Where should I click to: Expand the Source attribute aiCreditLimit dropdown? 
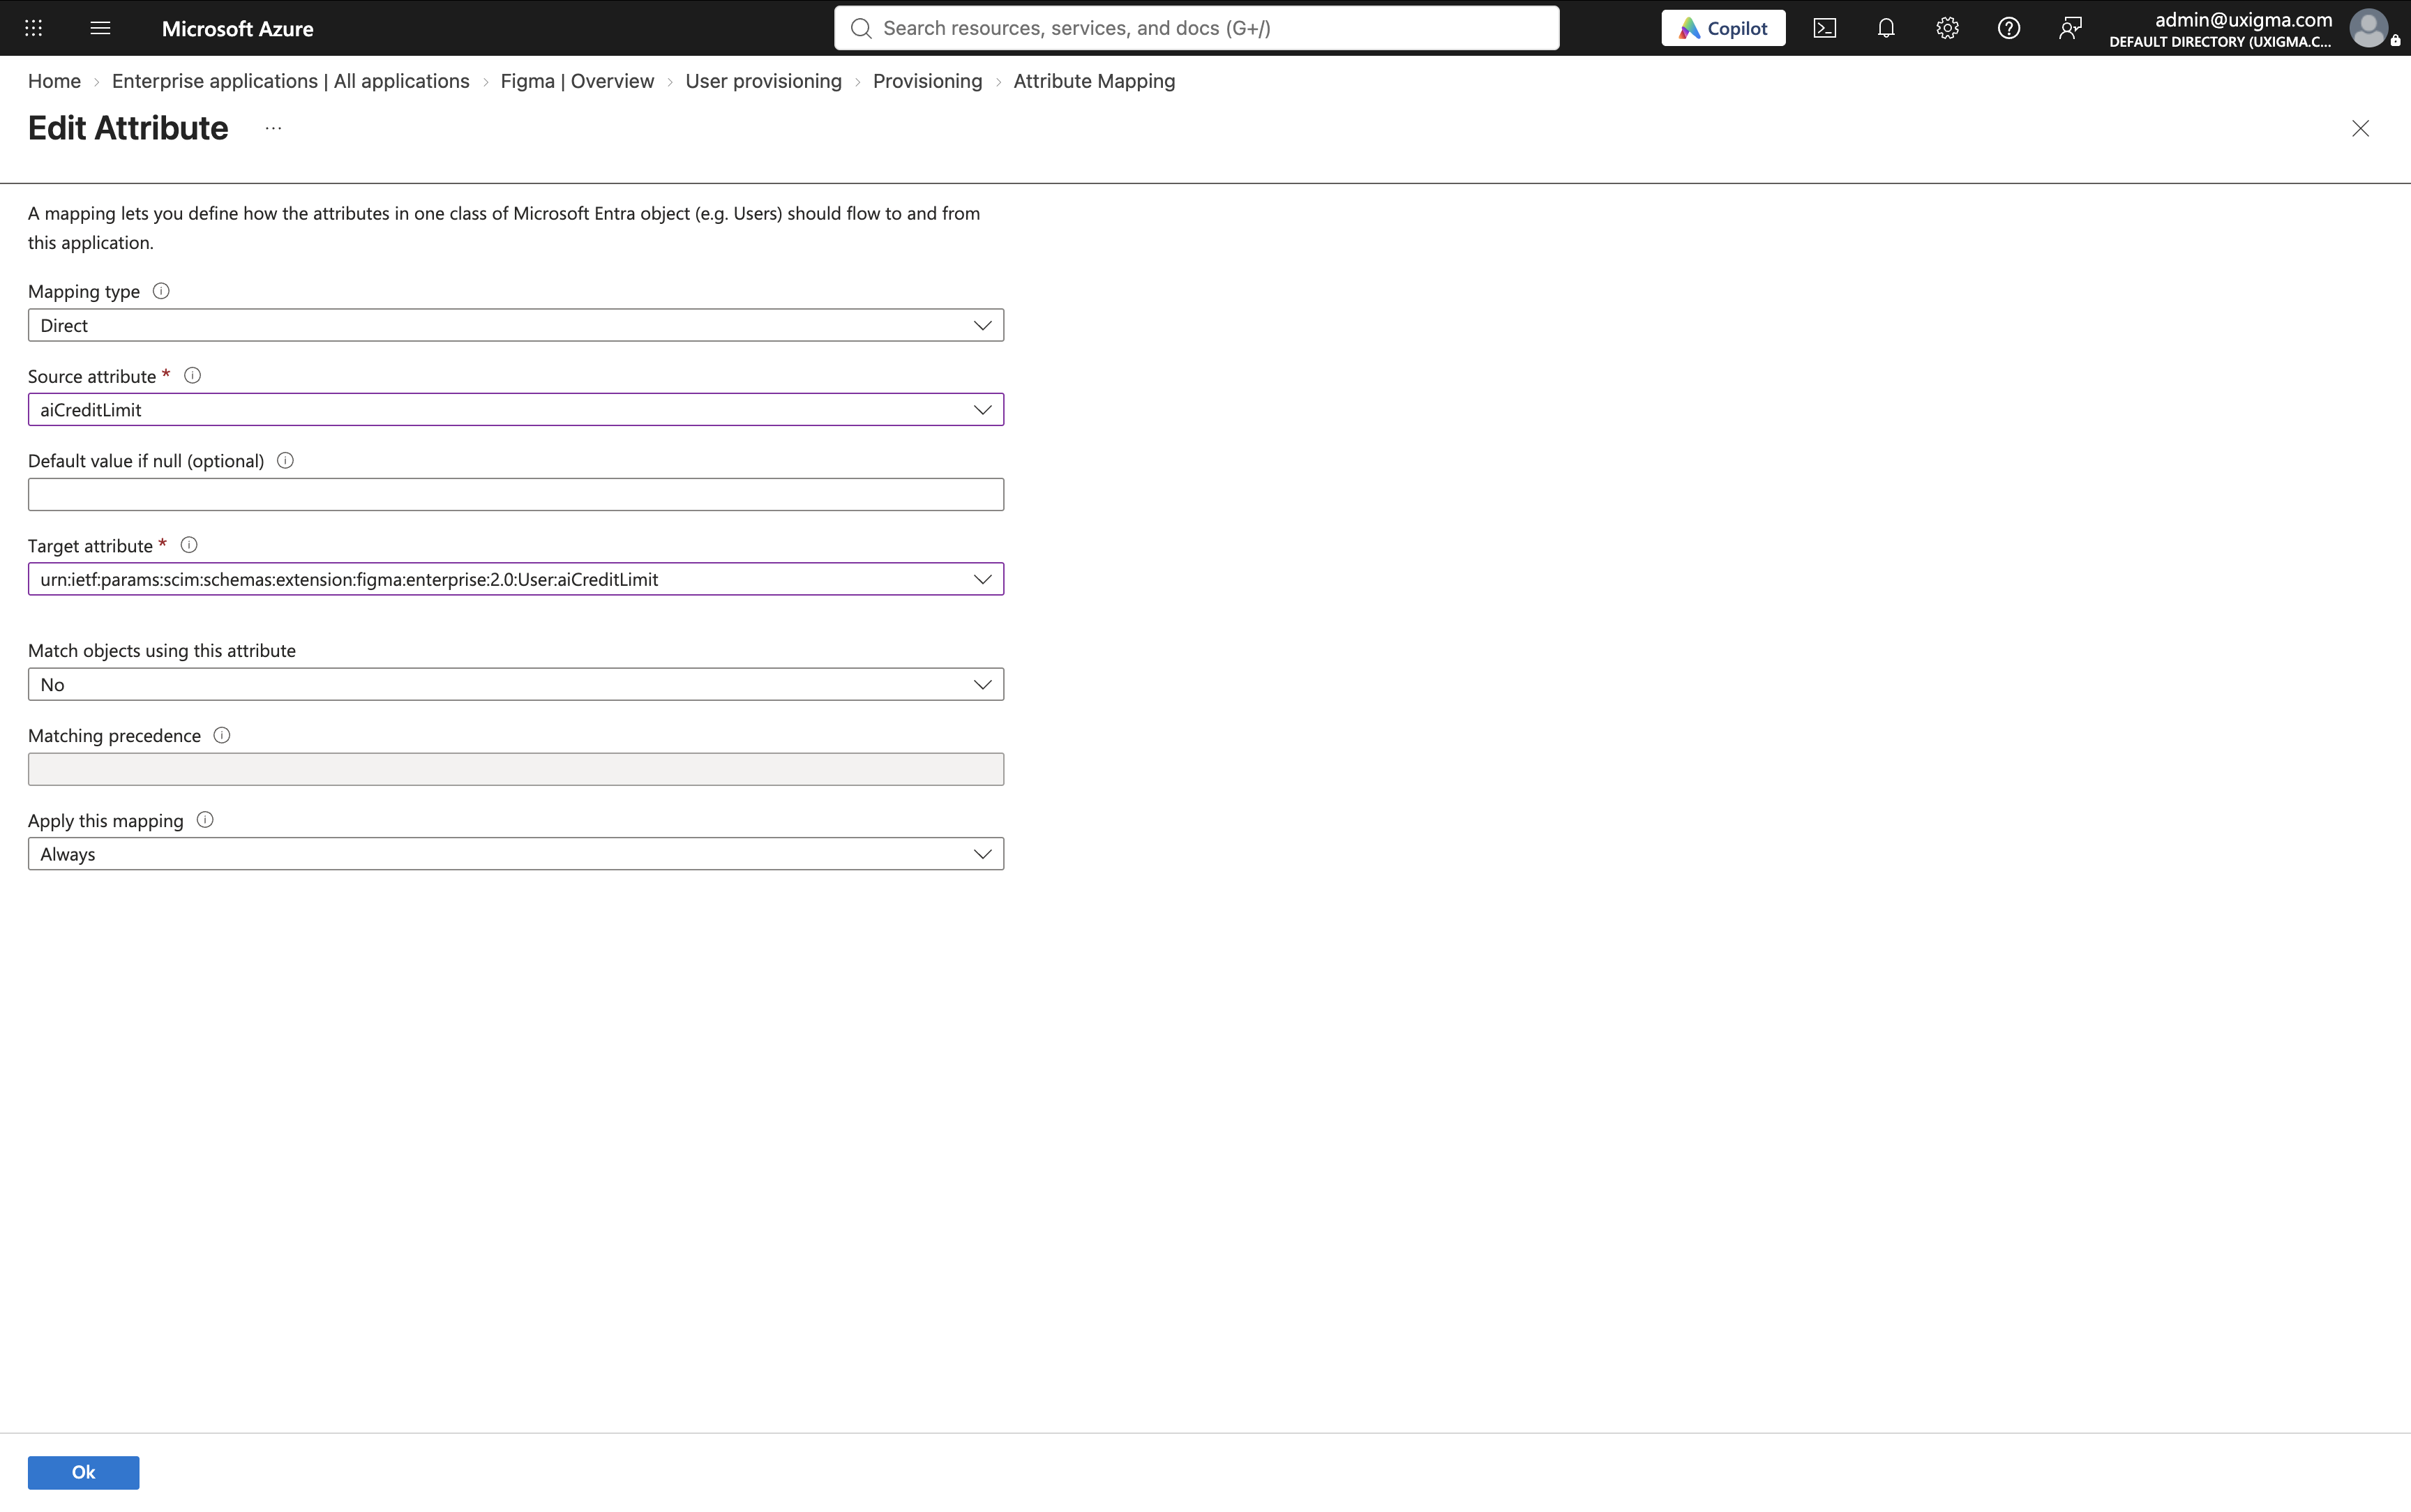pyautogui.click(x=516, y=410)
